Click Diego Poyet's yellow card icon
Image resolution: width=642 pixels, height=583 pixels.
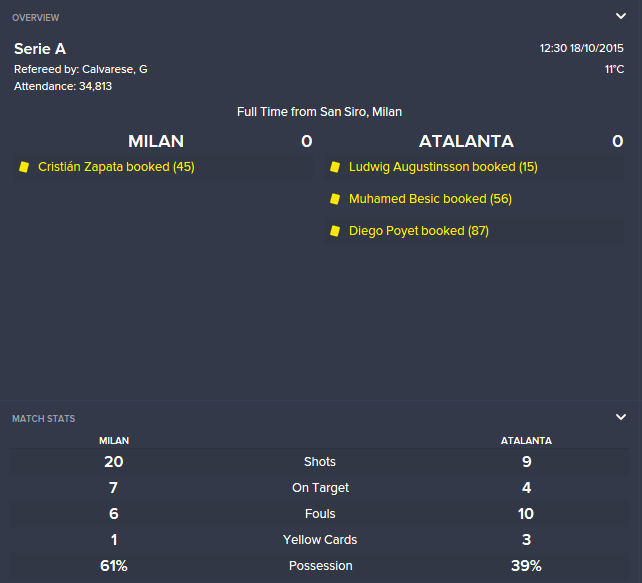[335, 231]
